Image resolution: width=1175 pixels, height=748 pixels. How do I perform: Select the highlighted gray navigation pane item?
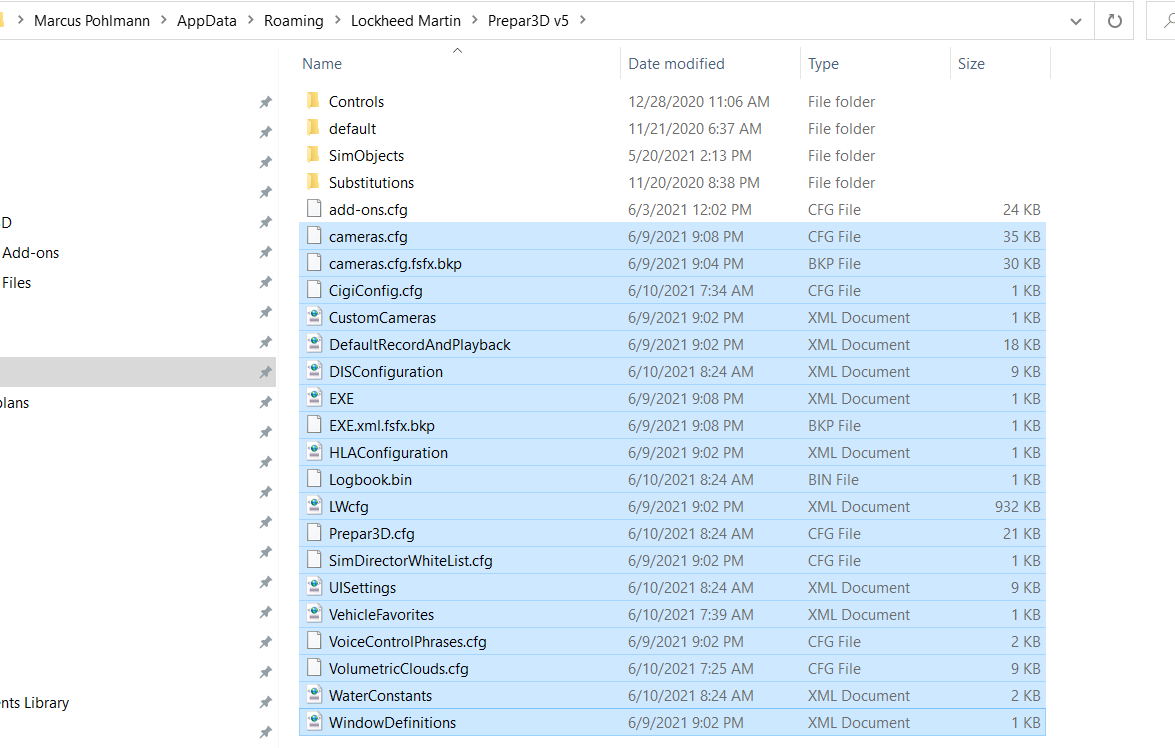(137, 372)
